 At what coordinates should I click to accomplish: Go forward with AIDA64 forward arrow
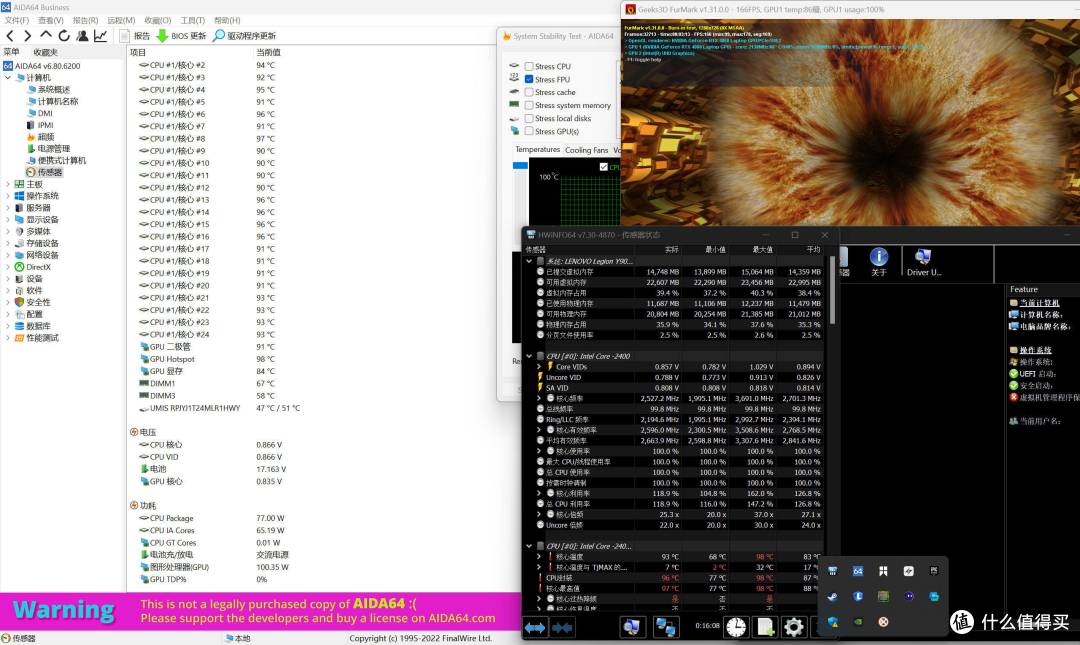pos(28,36)
